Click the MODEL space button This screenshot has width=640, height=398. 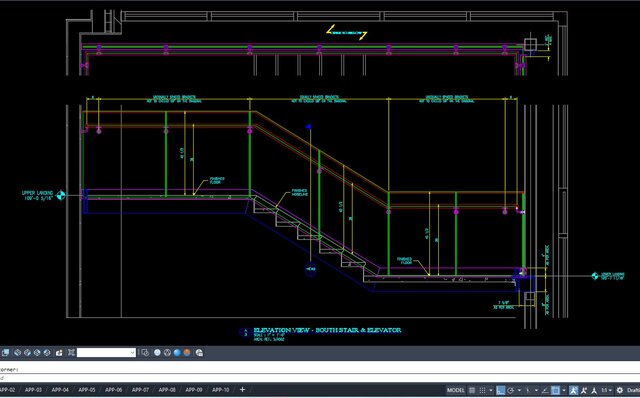click(x=456, y=390)
